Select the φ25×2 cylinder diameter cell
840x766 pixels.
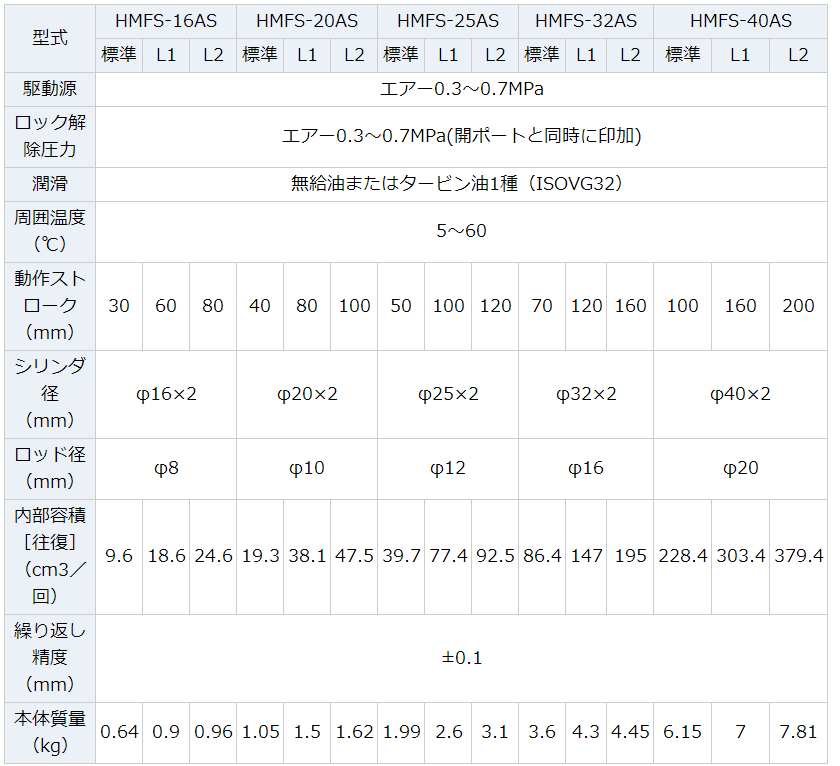pyautogui.click(x=448, y=394)
